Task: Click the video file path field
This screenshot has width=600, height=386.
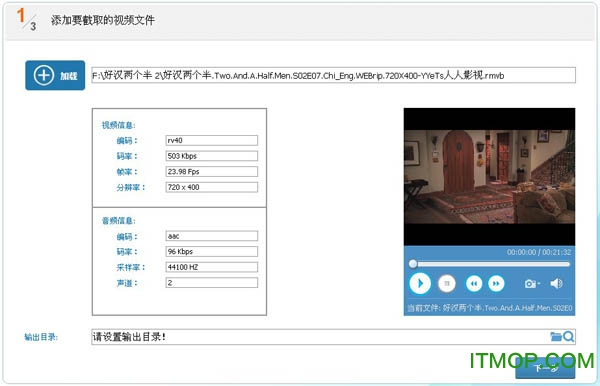Action: pyautogui.click(x=333, y=75)
